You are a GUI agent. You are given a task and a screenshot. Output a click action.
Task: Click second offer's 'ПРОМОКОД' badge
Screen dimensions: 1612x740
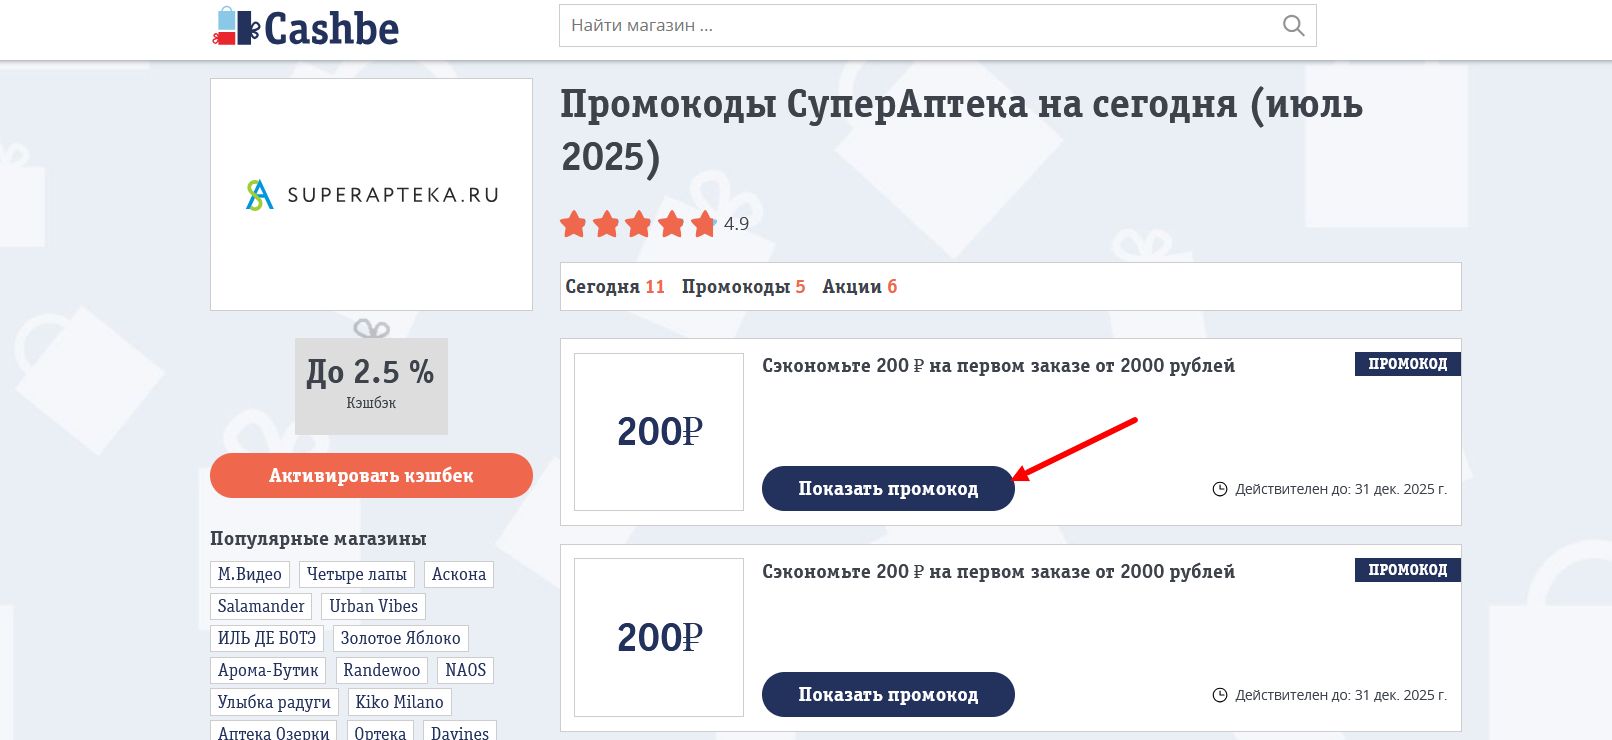pos(1408,570)
